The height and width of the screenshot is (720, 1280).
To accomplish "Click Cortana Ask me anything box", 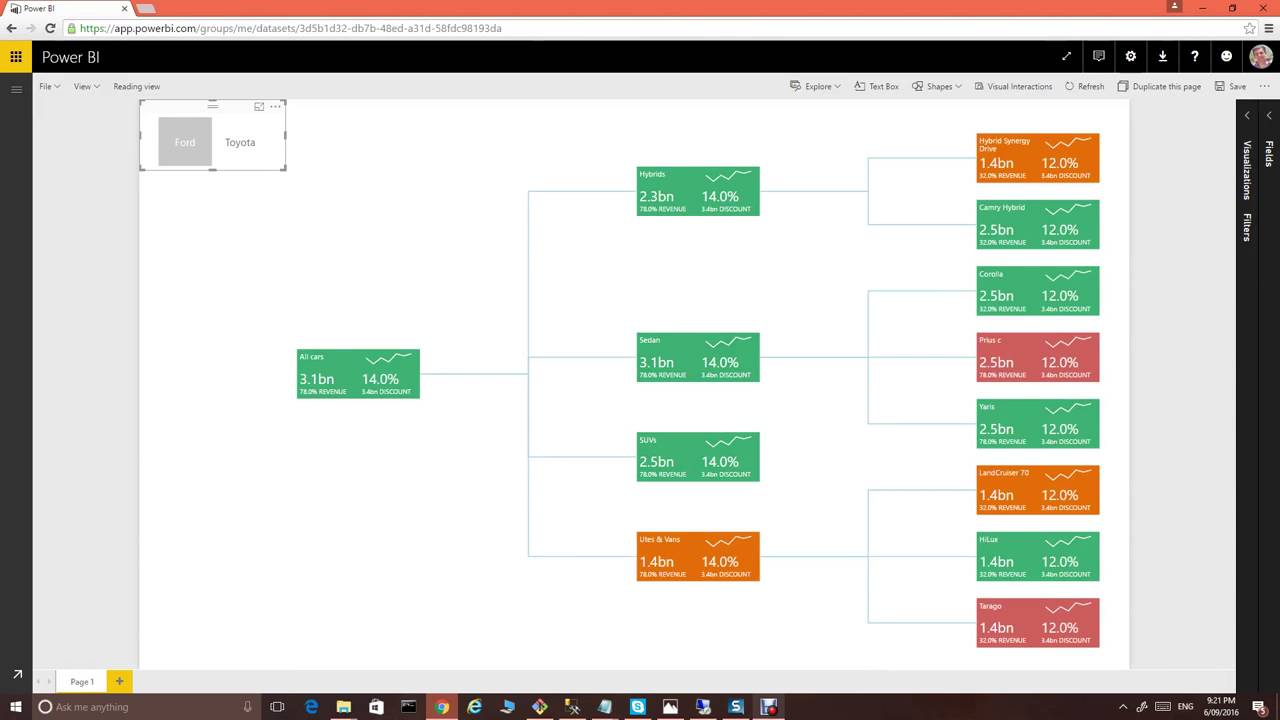I will click(x=146, y=707).
